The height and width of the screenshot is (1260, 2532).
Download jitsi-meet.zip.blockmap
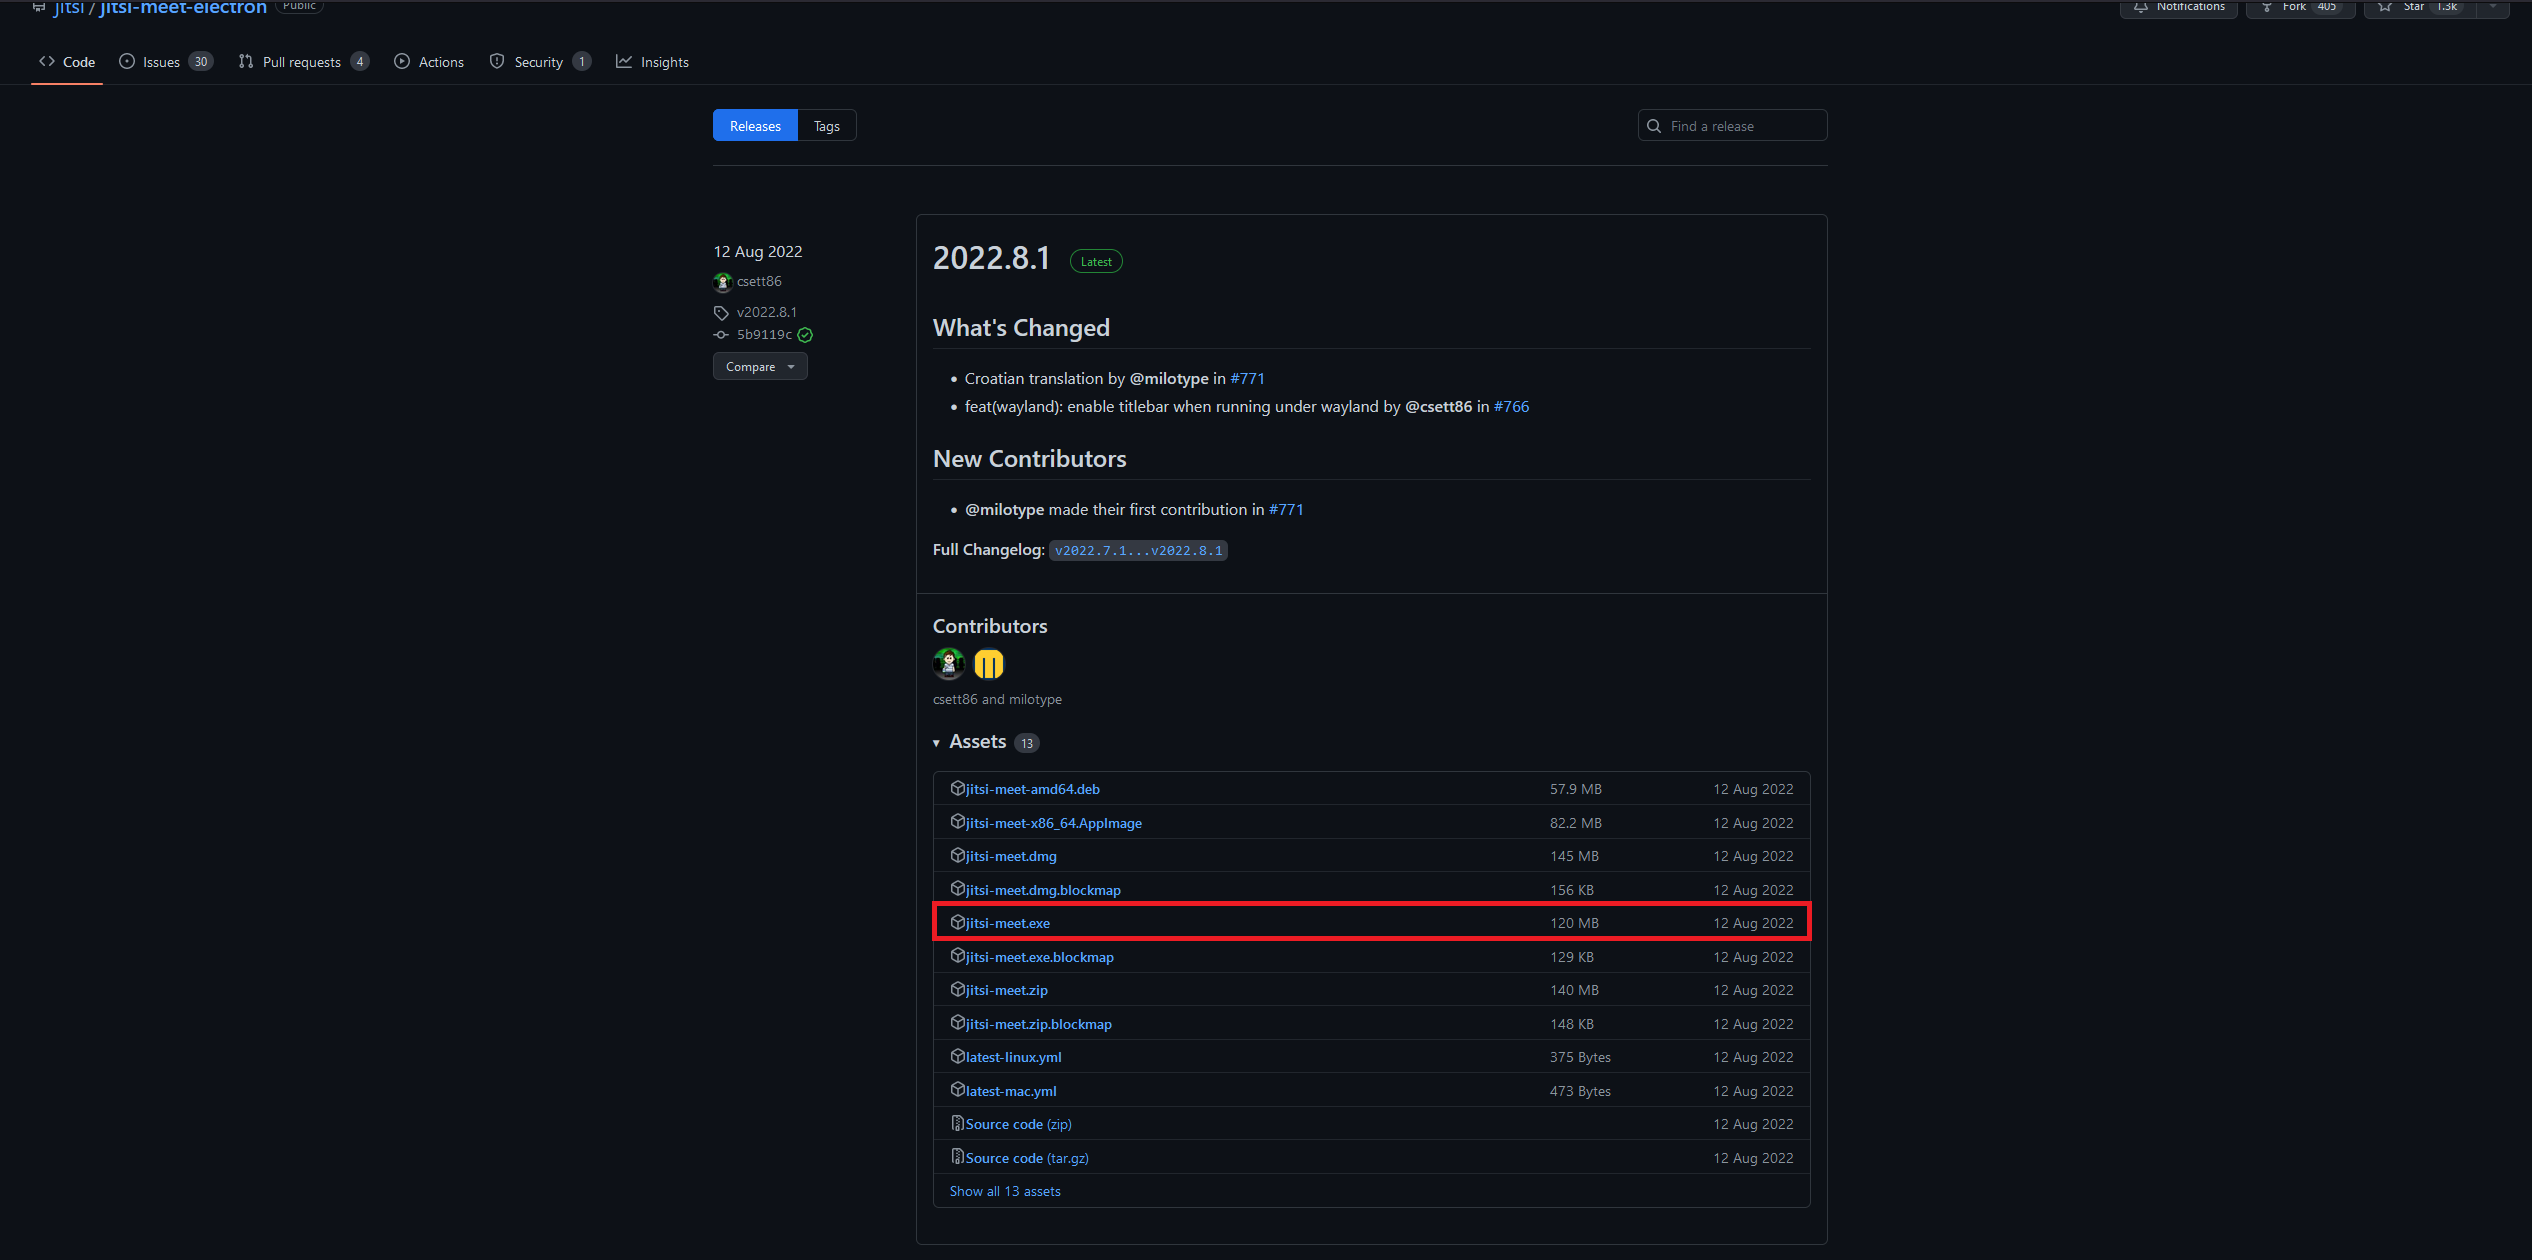1038,1024
